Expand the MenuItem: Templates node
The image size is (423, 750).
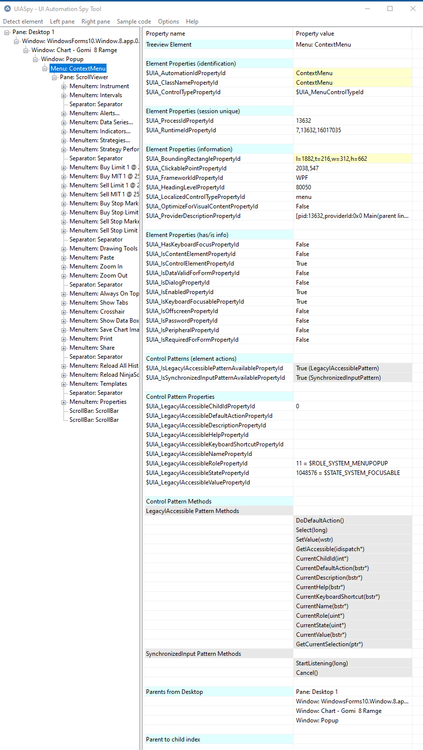point(64,384)
